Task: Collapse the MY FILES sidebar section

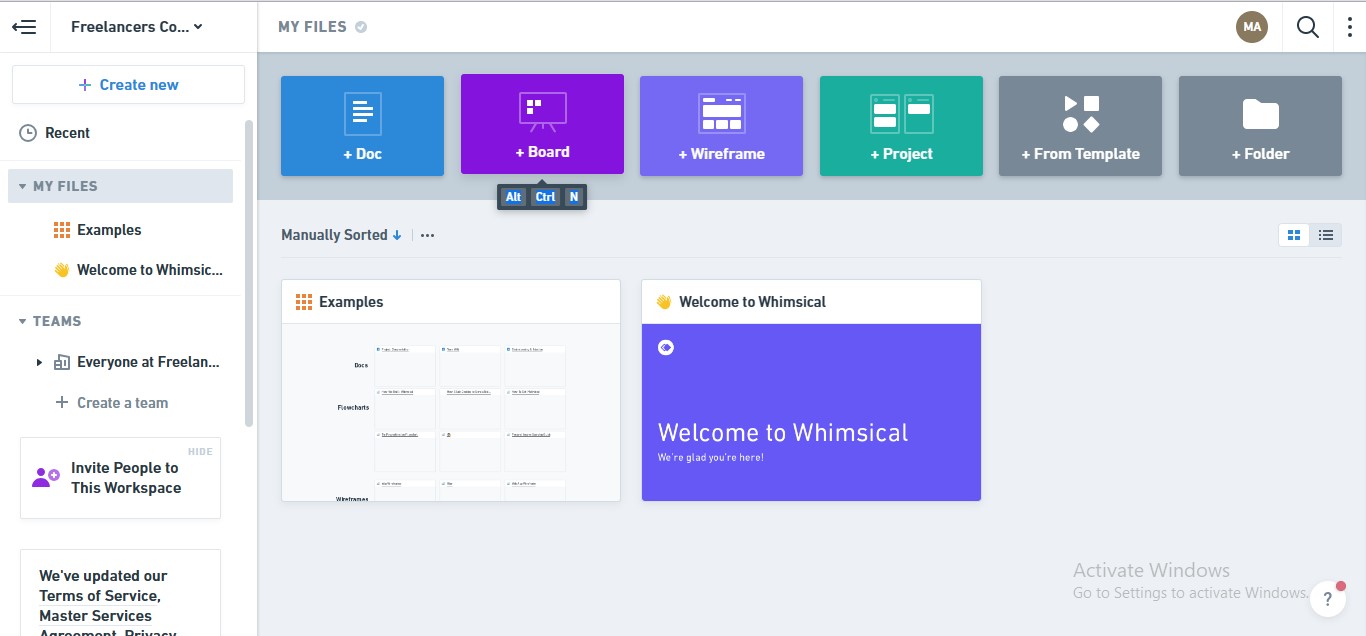Action: point(23,186)
